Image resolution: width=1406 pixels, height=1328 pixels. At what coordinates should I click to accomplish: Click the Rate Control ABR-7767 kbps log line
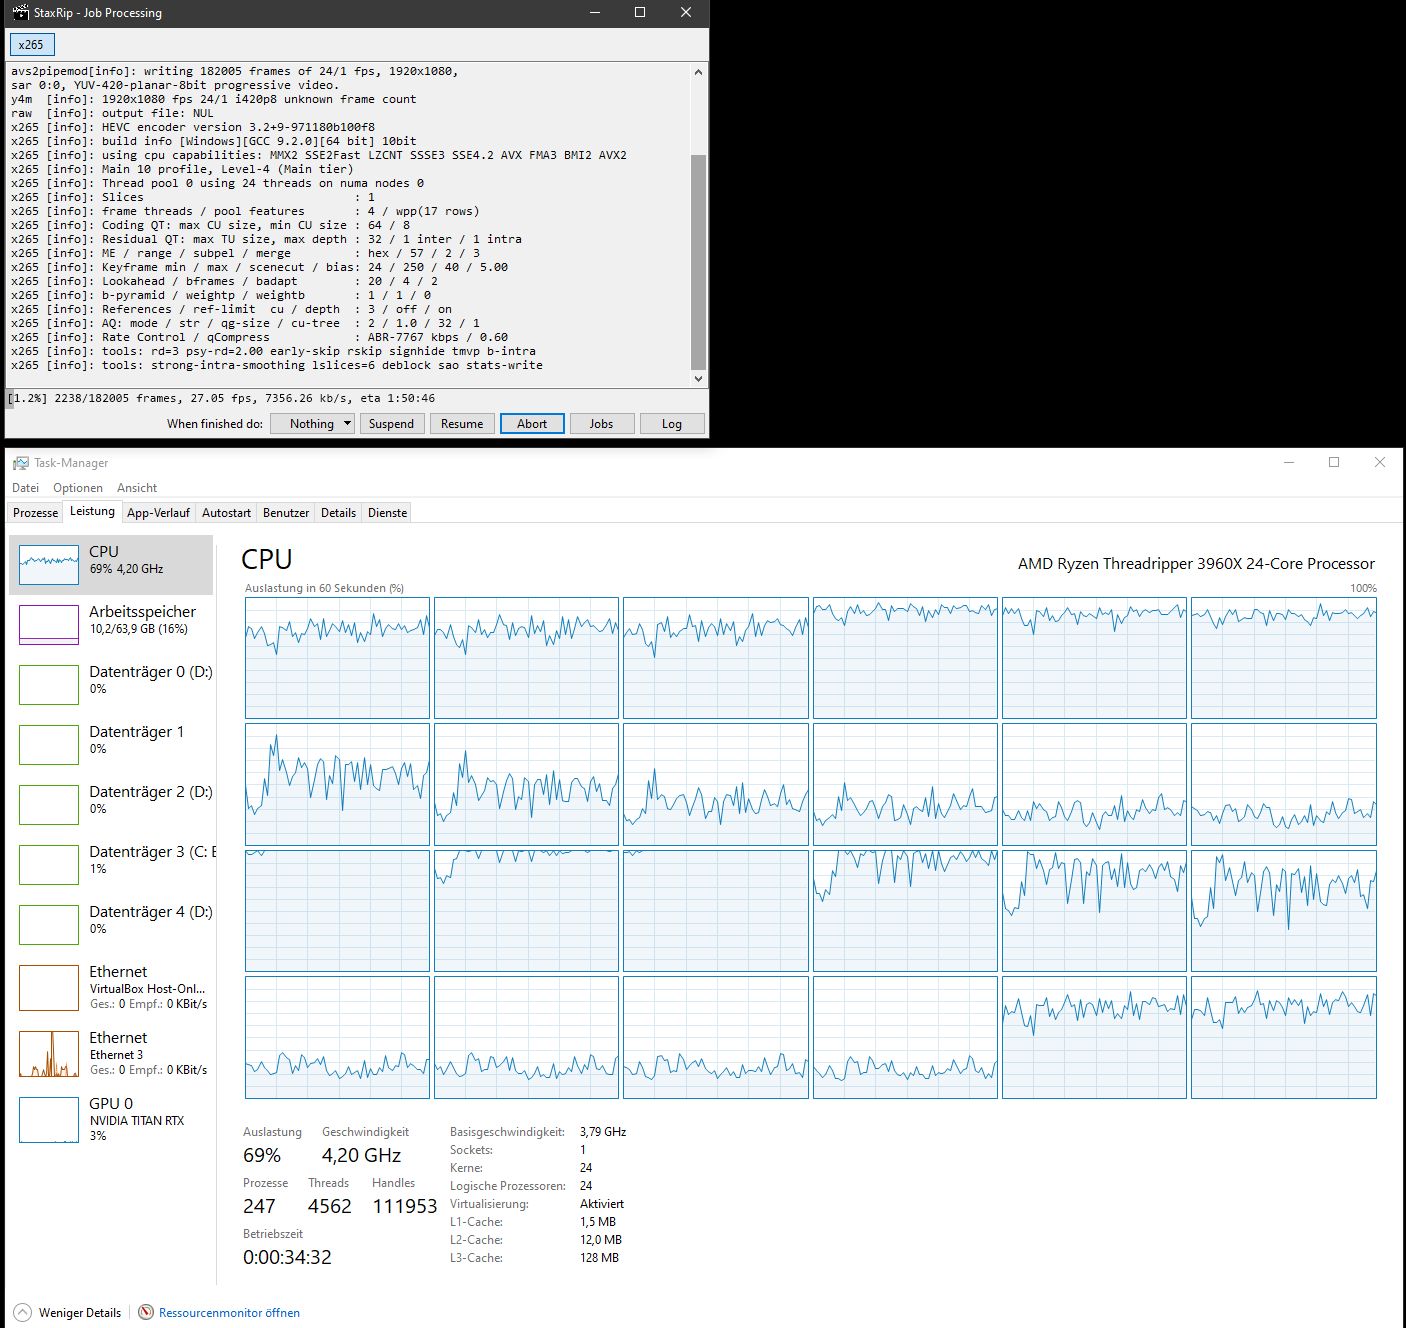pos(259,337)
